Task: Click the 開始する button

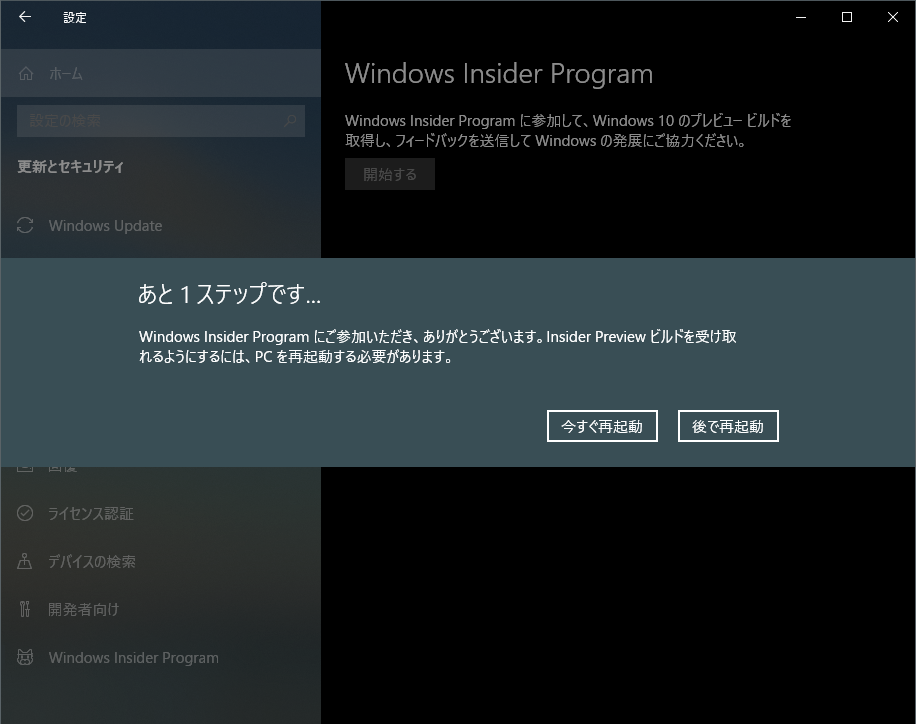Action: [x=389, y=173]
